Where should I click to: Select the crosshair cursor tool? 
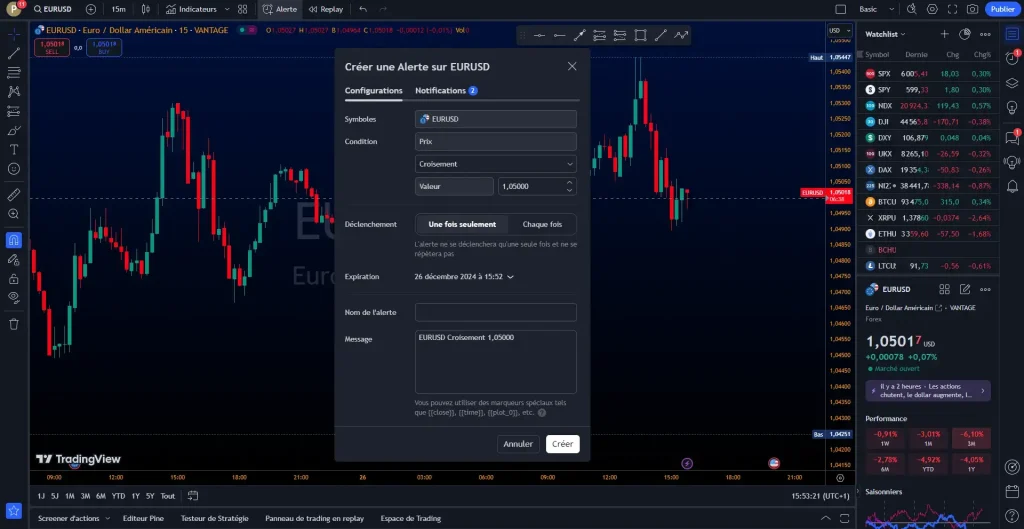[x=14, y=34]
